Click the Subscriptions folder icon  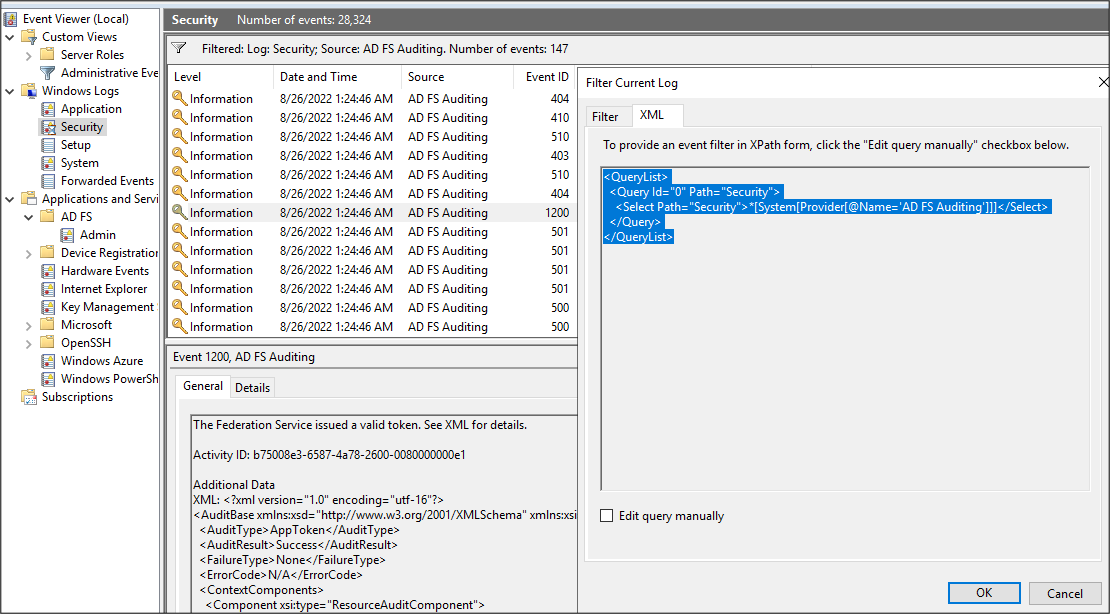click(x=29, y=397)
